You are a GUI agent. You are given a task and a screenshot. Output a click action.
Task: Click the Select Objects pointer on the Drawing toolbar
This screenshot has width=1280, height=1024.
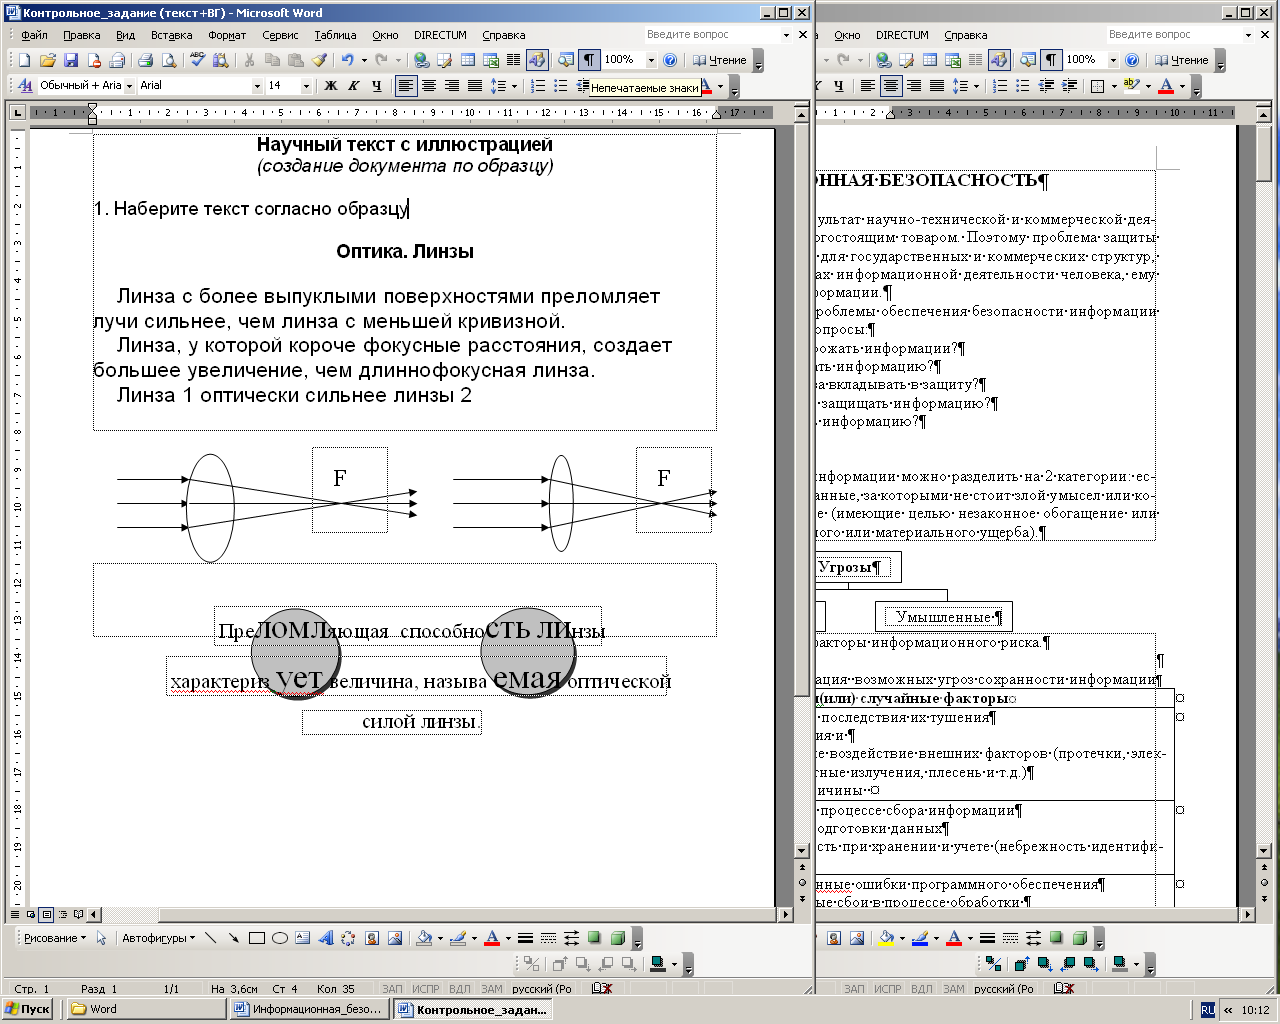coord(100,938)
